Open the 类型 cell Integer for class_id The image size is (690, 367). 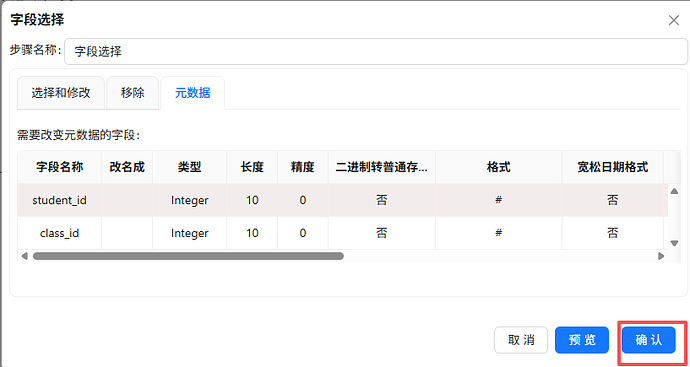click(x=190, y=233)
